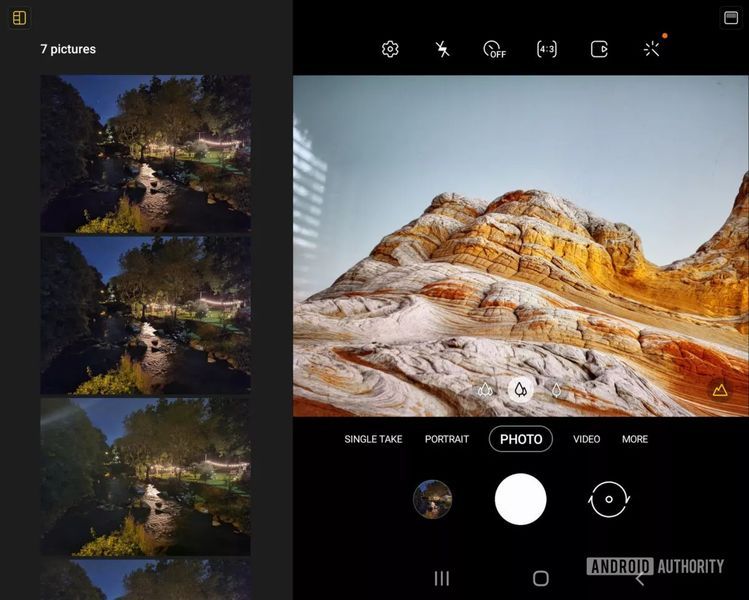Tap the Android home navigation button
Screen dimensions: 749x600
click(541, 579)
